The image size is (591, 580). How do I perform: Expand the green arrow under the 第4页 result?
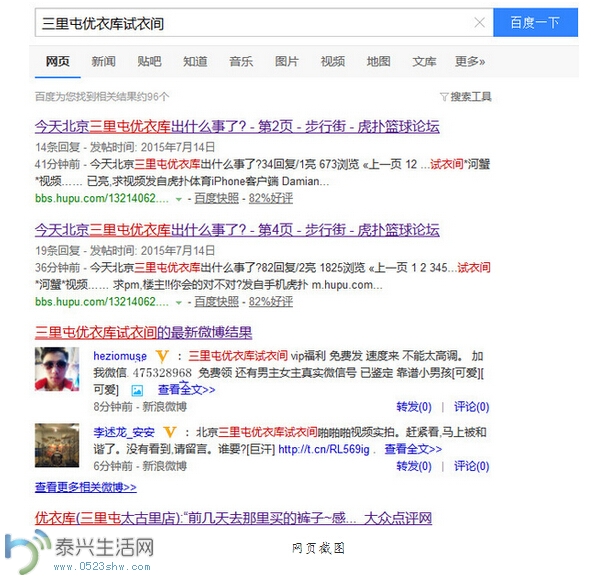click(179, 302)
